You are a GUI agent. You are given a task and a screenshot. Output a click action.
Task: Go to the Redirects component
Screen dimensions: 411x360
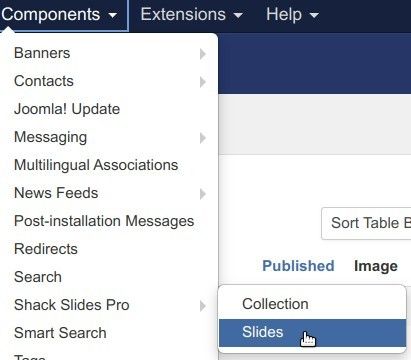(109, 249)
